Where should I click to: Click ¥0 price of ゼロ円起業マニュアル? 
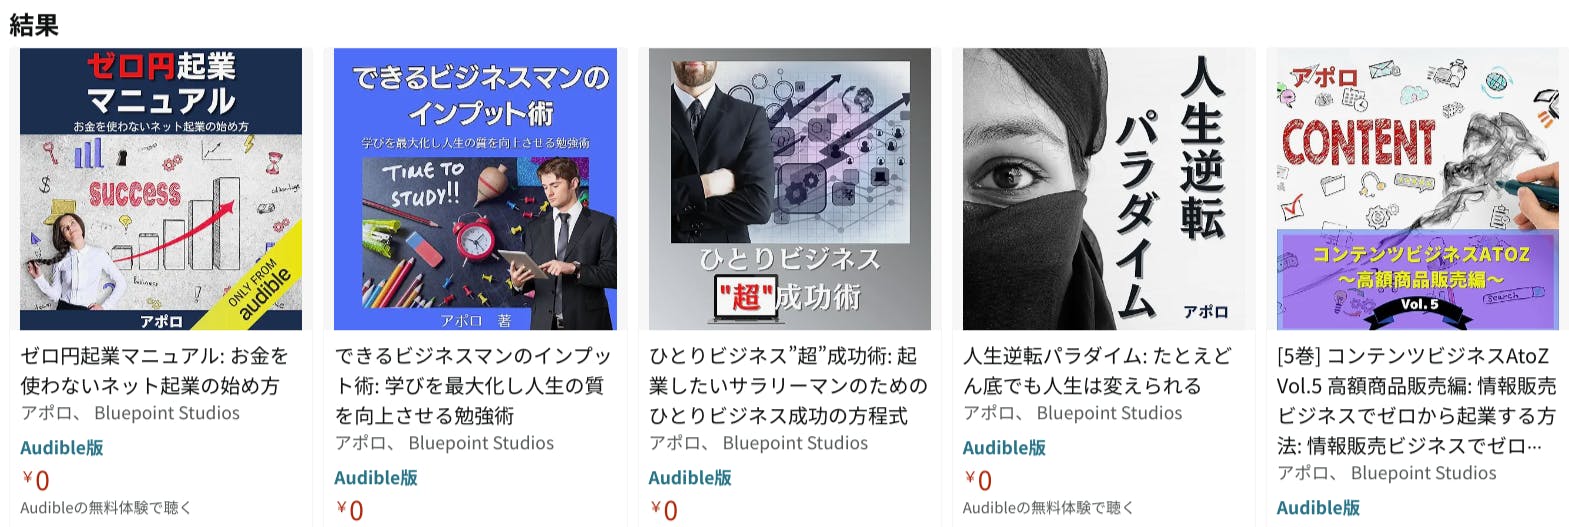(36, 480)
